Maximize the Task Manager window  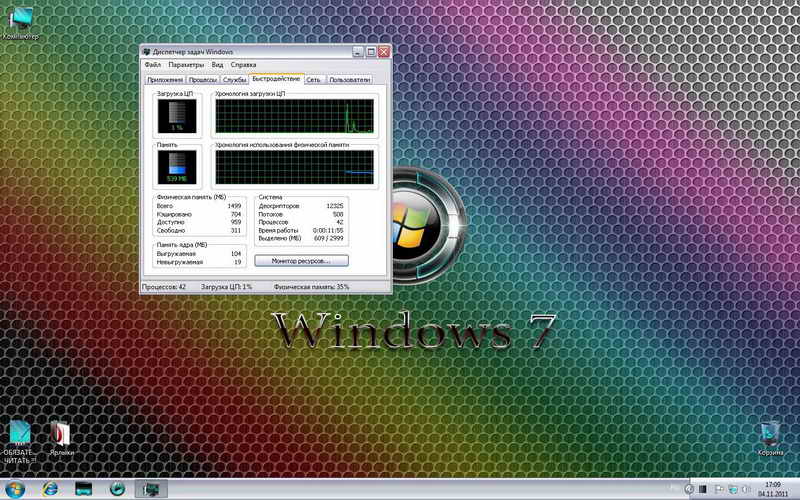[371, 52]
